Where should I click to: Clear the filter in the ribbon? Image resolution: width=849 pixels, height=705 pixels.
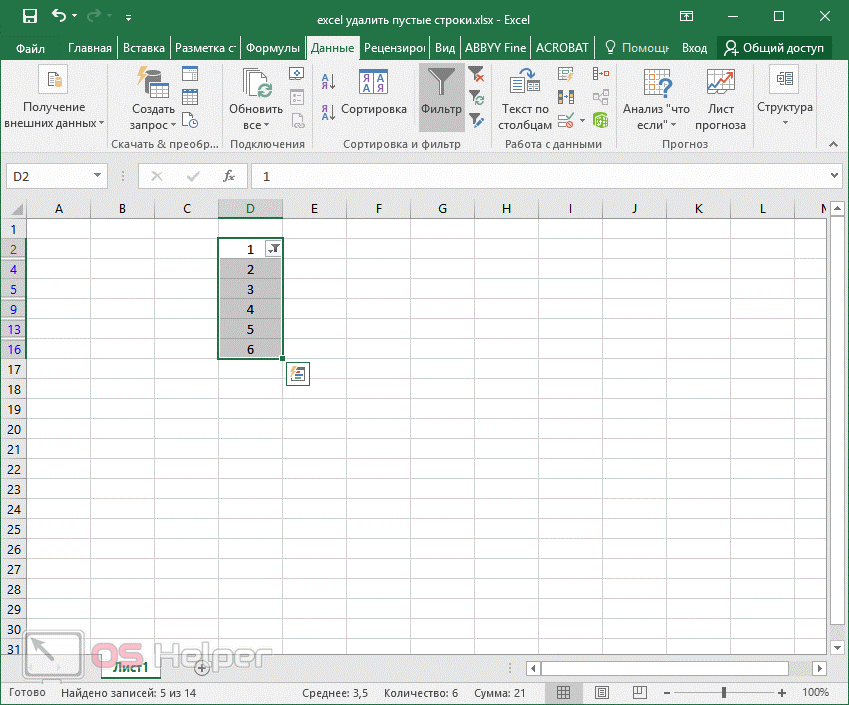(477, 75)
